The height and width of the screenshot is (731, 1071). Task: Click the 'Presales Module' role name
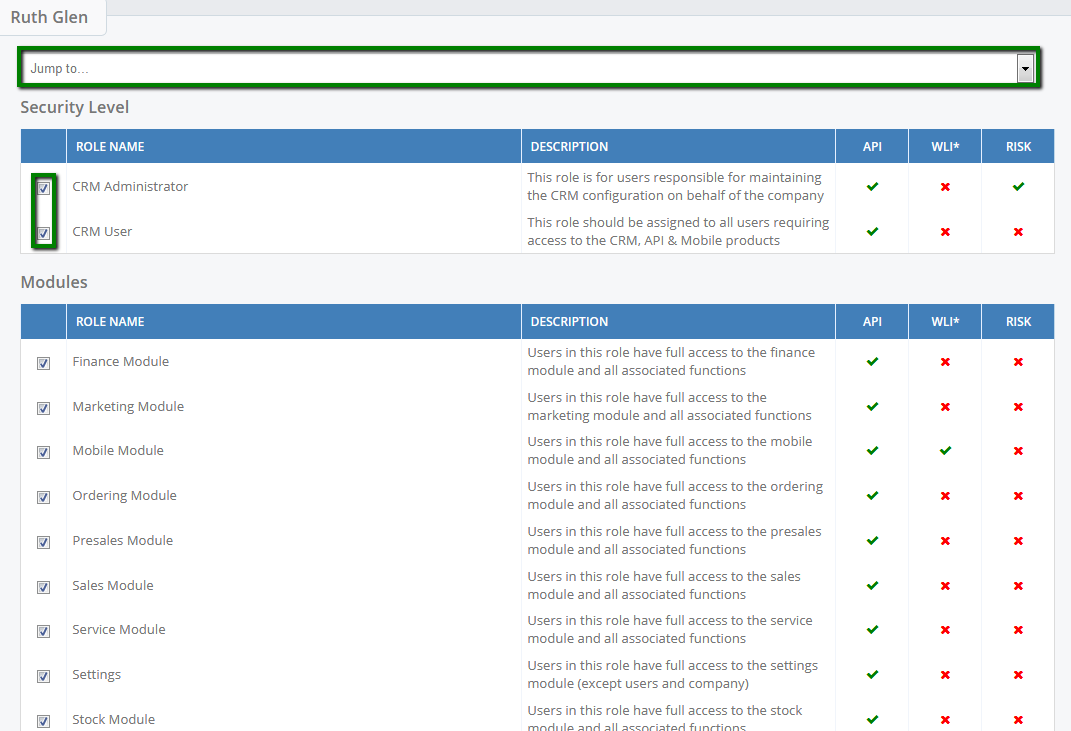tap(123, 540)
